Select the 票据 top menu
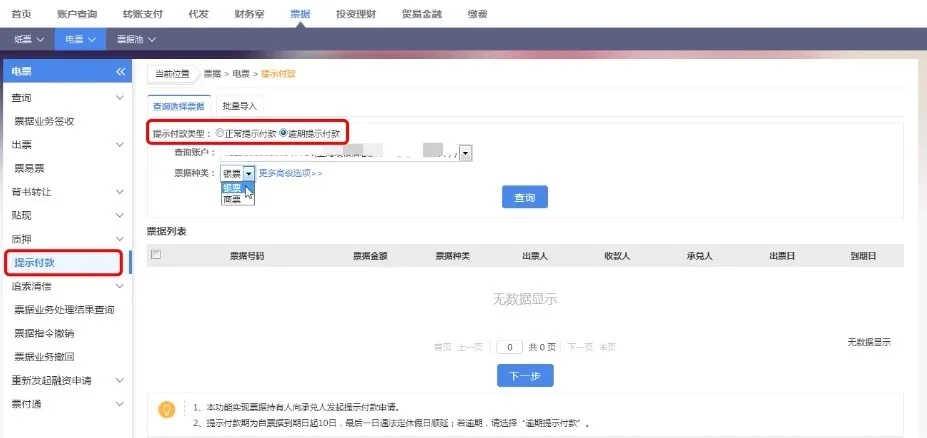The width and height of the screenshot is (927, 438). [x=300, y=14]
